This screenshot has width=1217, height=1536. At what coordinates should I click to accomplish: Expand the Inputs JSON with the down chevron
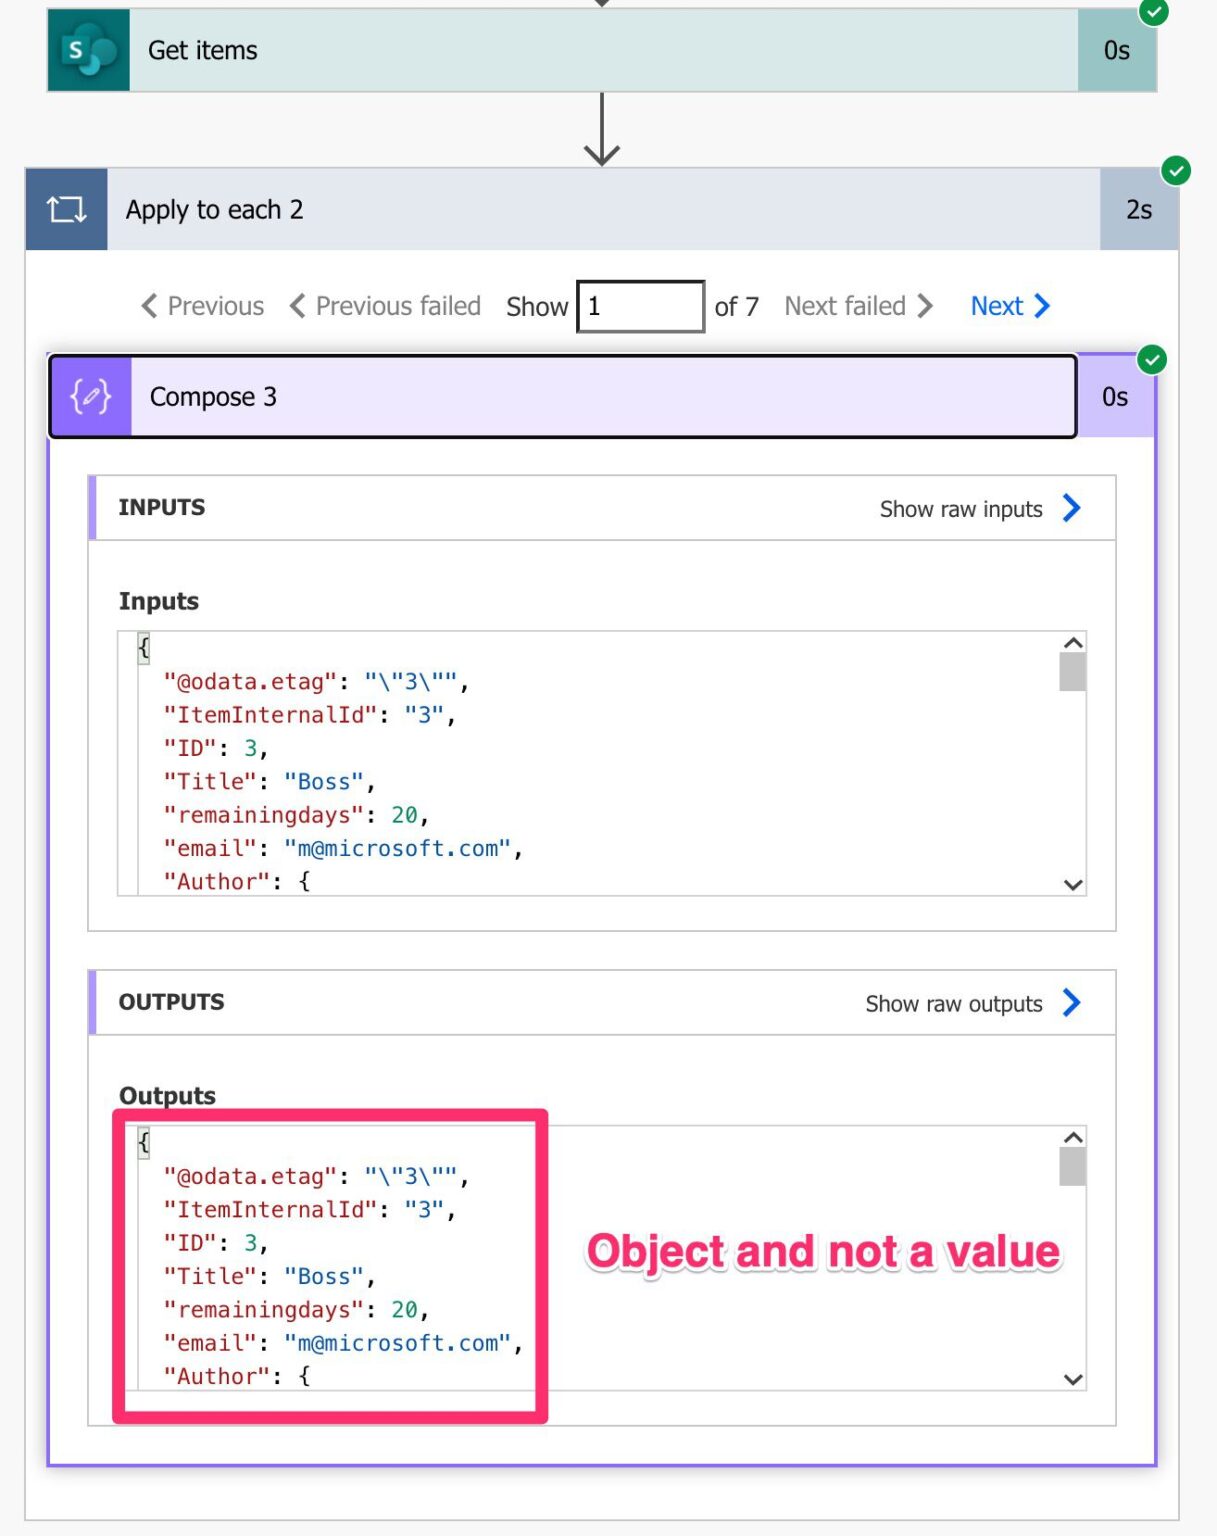click(1071, 884)
